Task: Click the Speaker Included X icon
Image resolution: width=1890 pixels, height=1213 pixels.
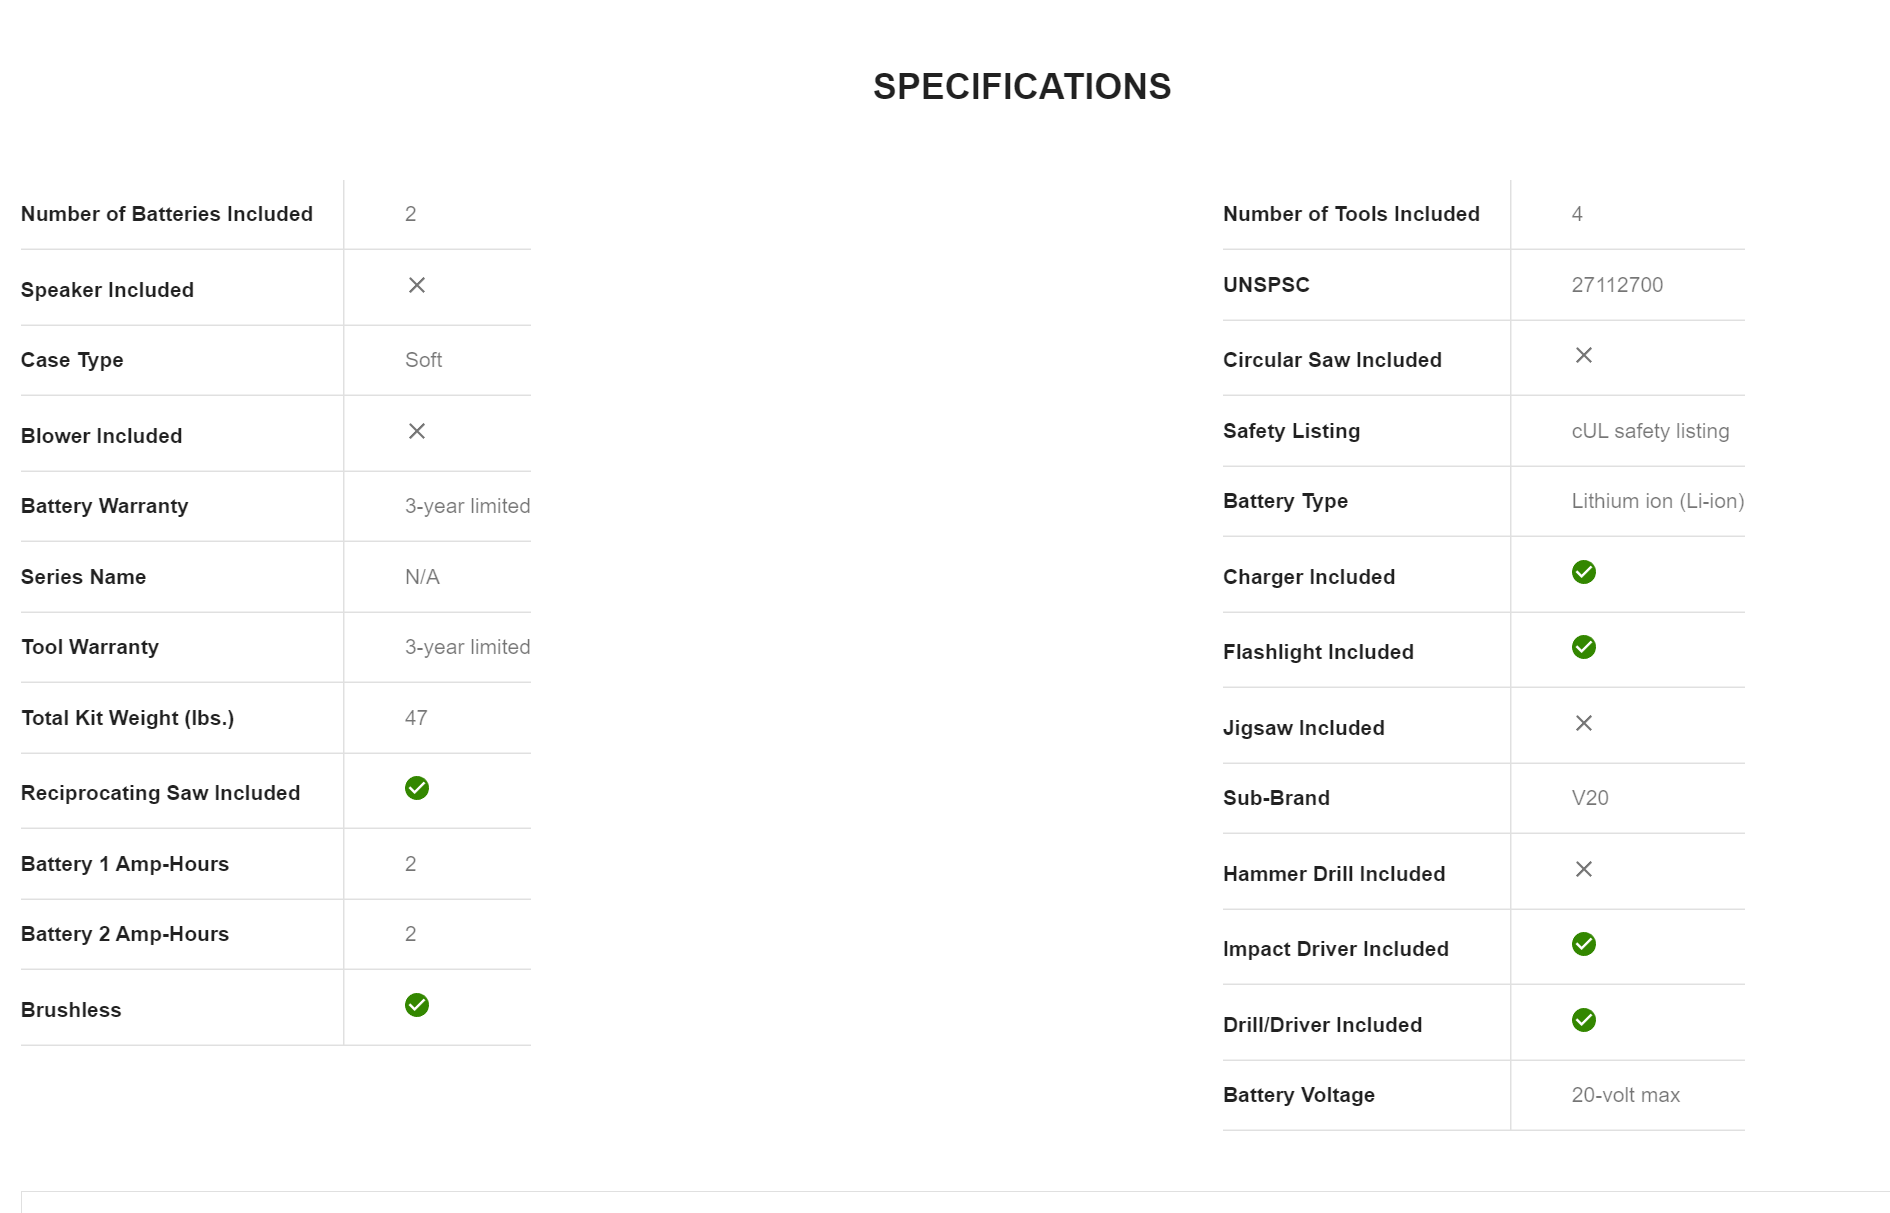Action: coord(417,286)
